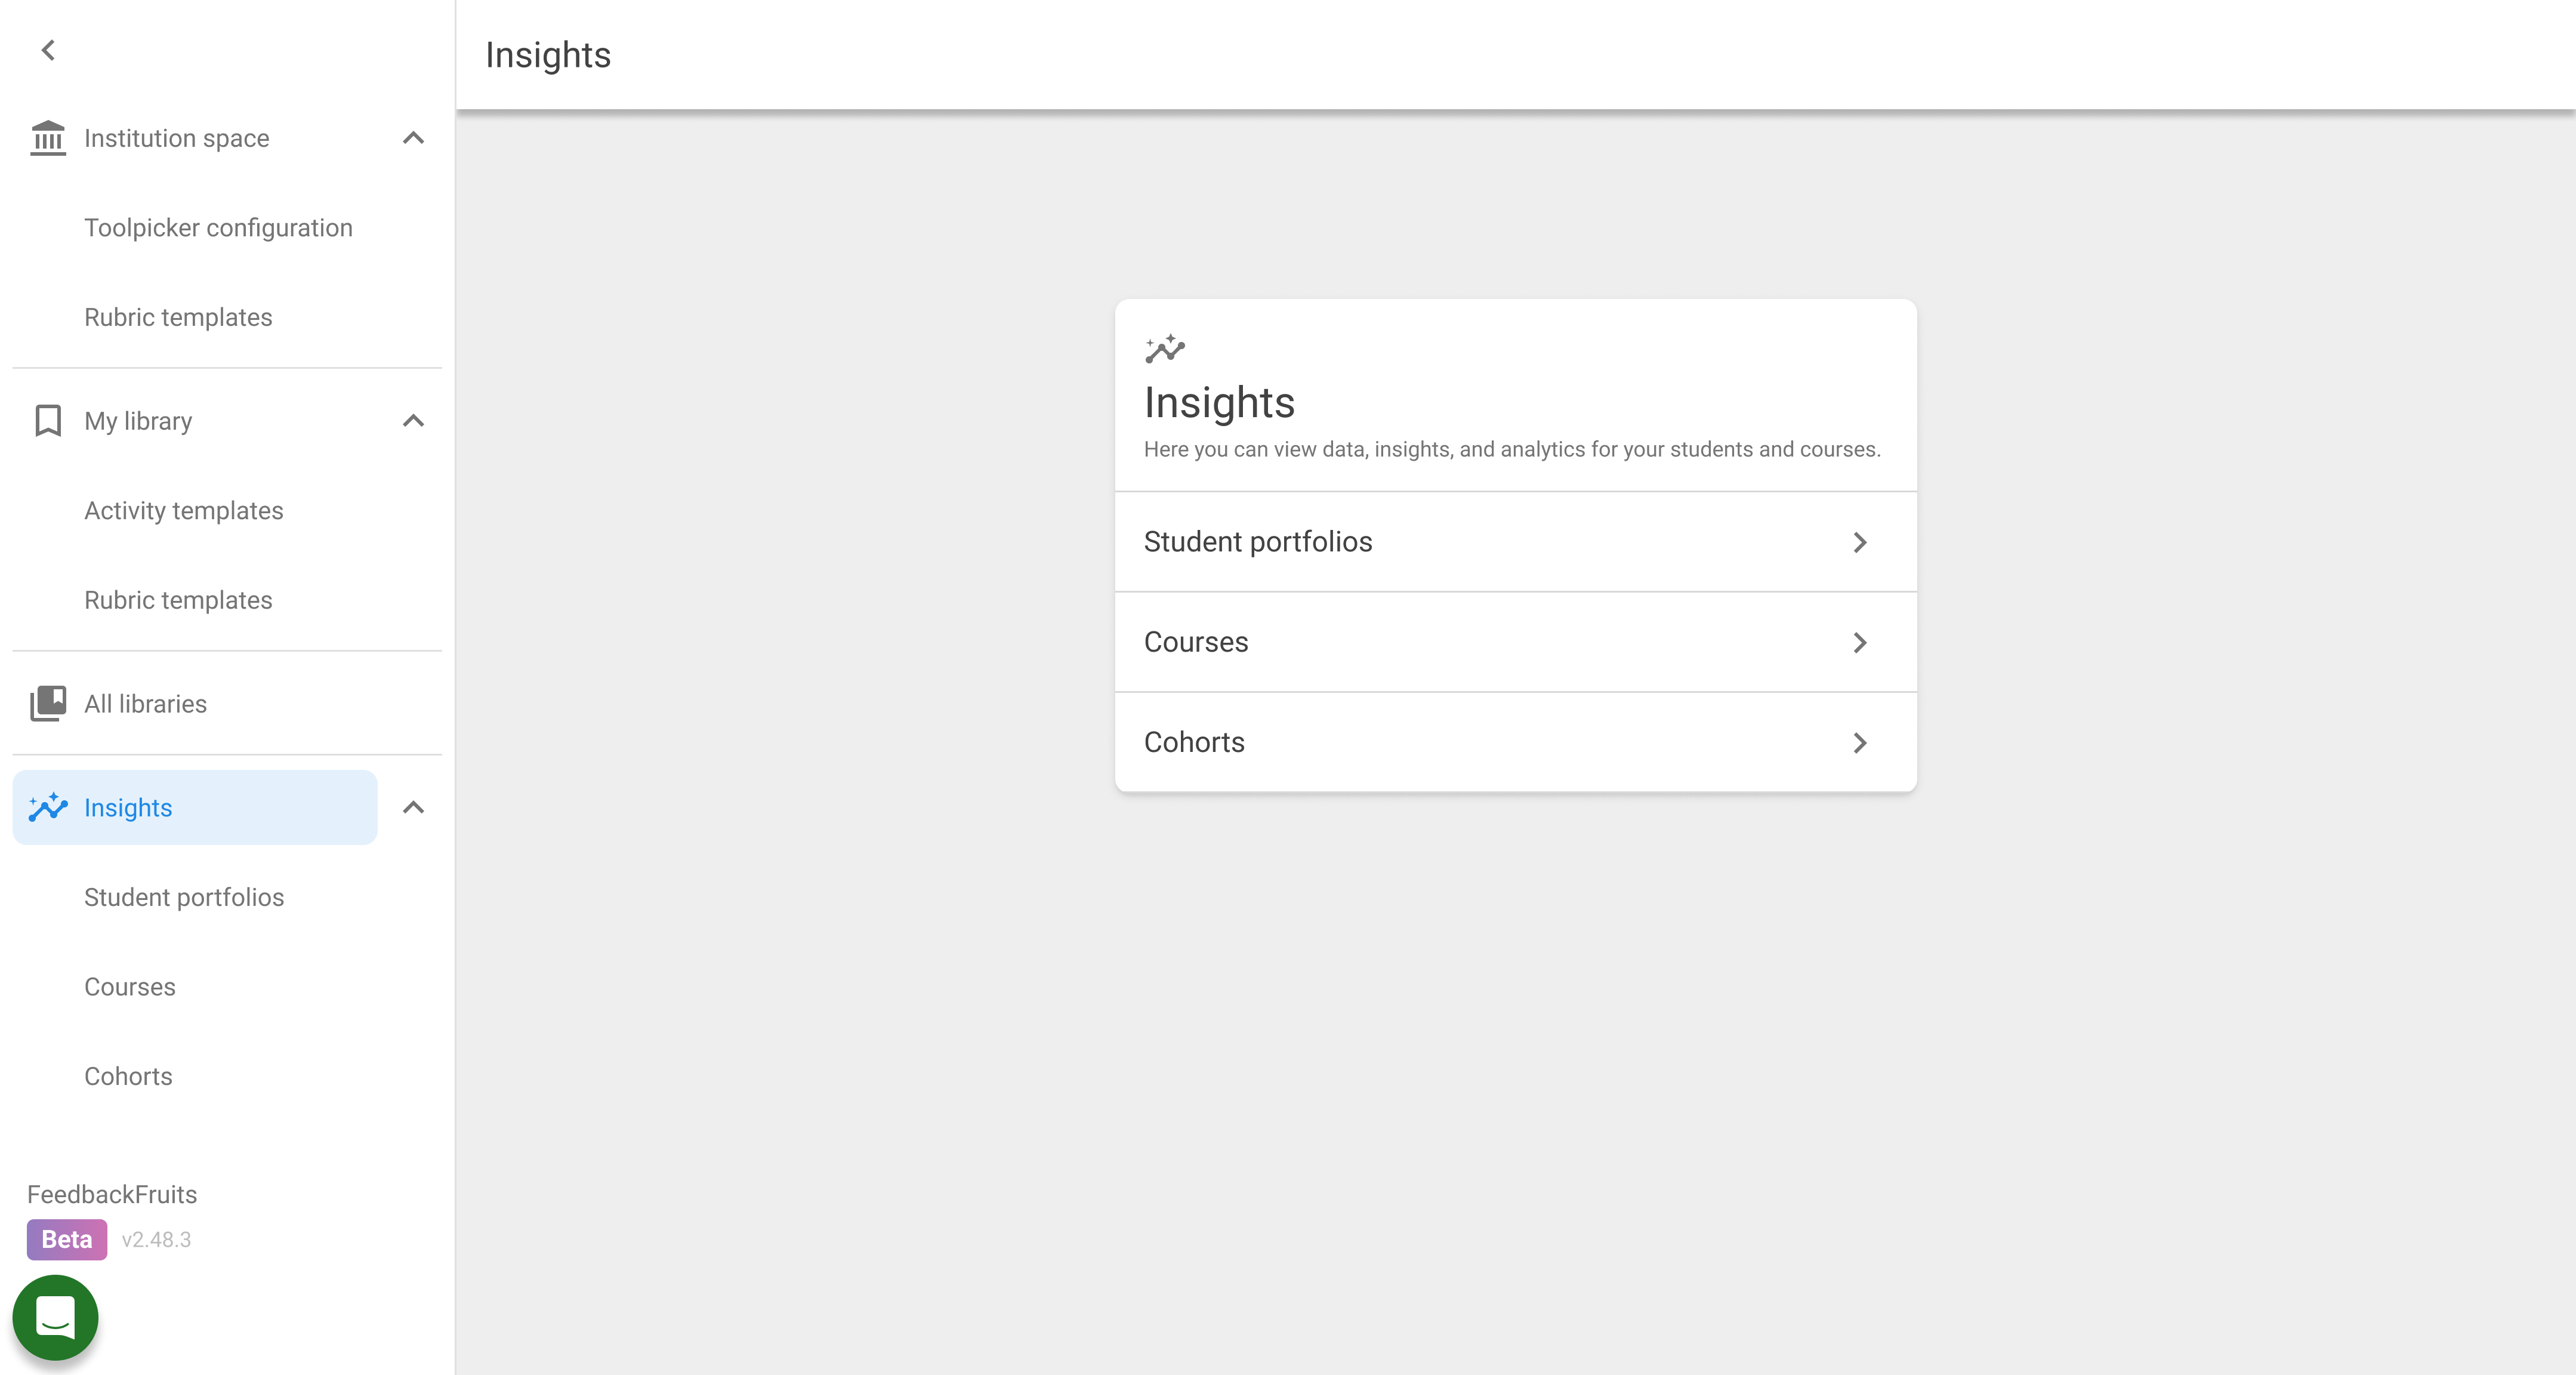Open Student portfolios row in Insights card
The image size is (2576, 1375).
(x=1515, y=542)
